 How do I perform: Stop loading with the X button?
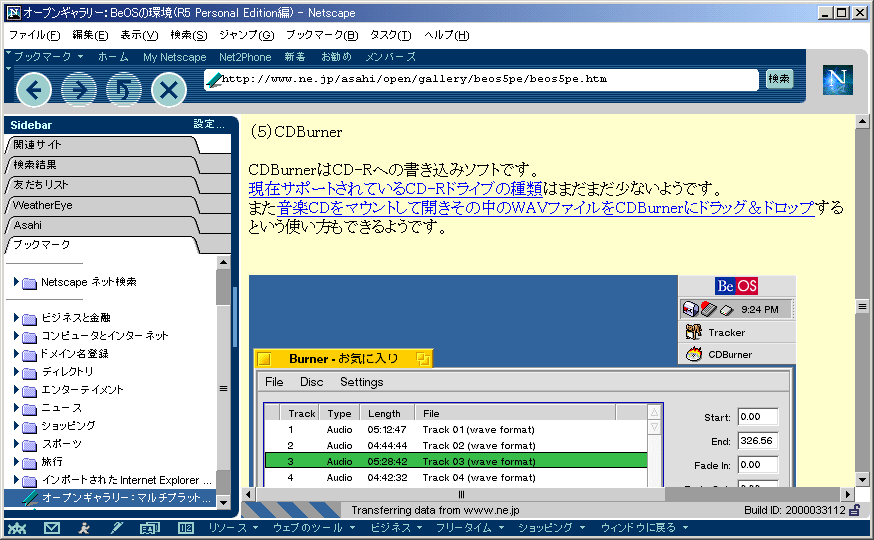point(169,90)
